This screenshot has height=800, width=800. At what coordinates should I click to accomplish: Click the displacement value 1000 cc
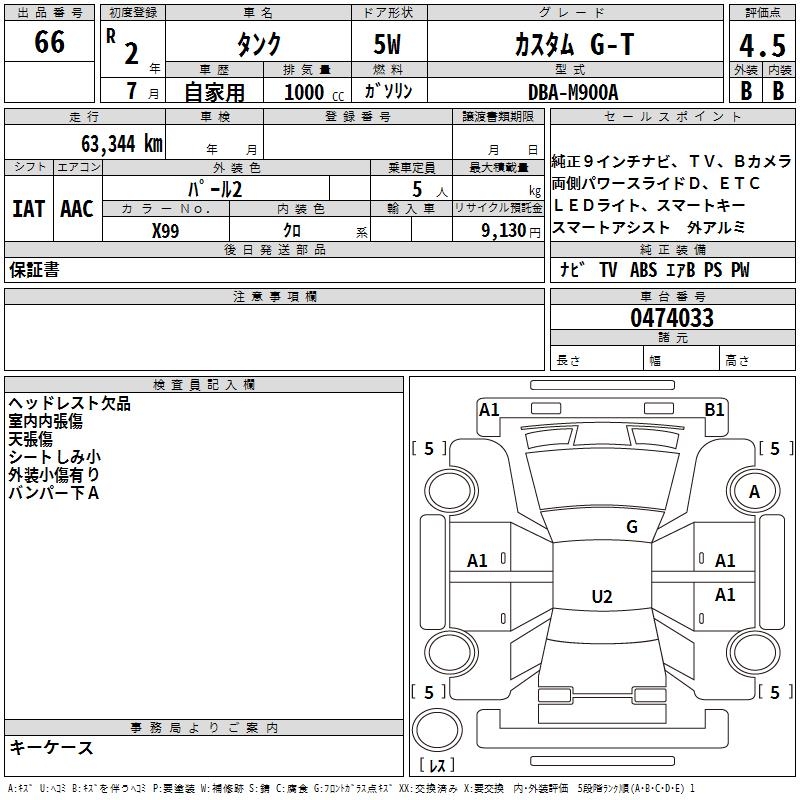click(x=314, y=92)
